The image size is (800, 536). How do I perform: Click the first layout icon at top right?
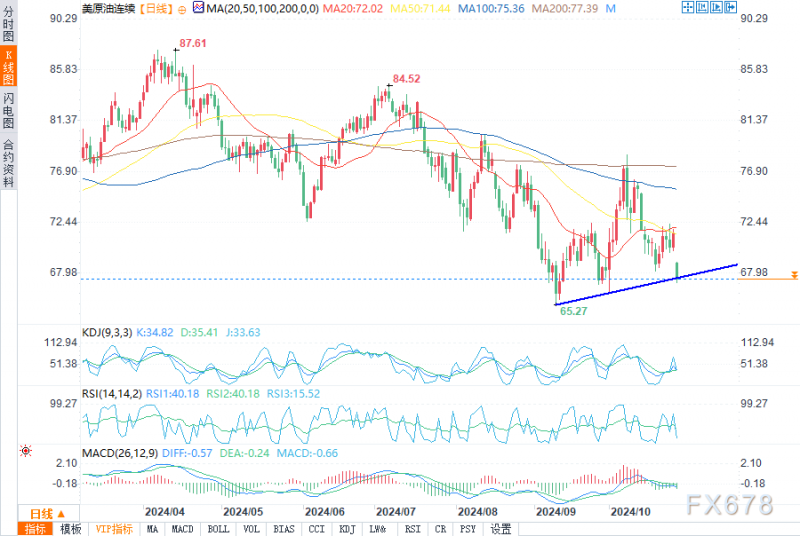(687, 7)
